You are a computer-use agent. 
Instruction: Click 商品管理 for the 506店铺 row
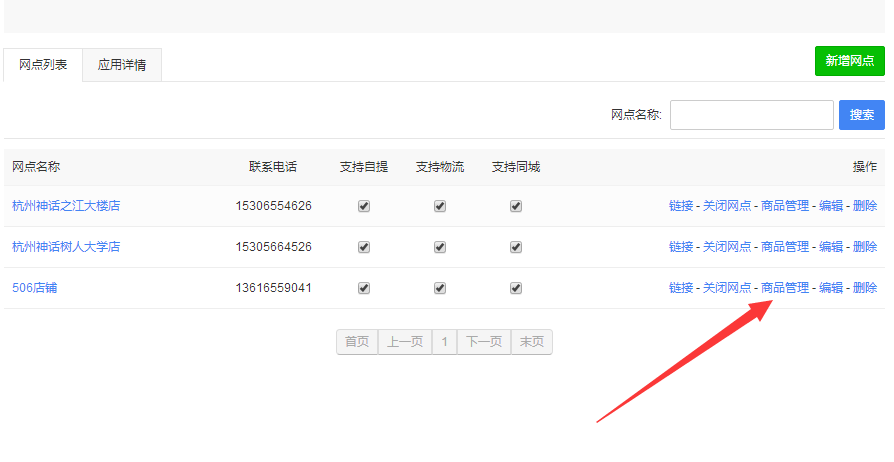coord(784,288)
